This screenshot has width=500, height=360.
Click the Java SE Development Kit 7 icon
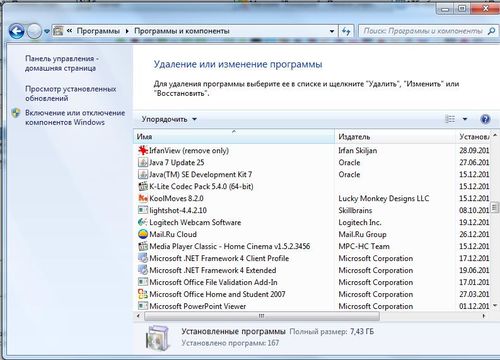point(143,174)
